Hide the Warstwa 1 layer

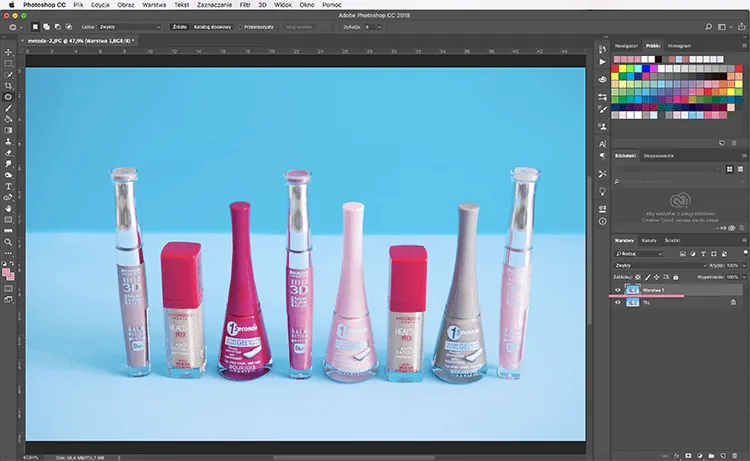tap(617, 290)
